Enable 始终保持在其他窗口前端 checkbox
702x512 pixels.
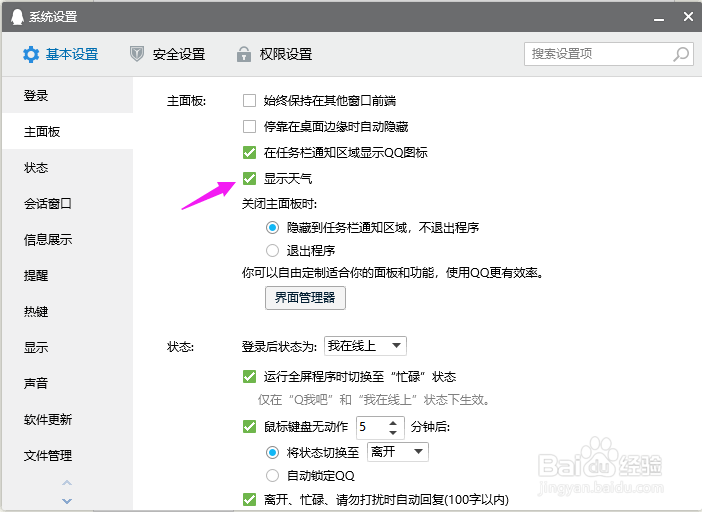(x=249, y=101)
